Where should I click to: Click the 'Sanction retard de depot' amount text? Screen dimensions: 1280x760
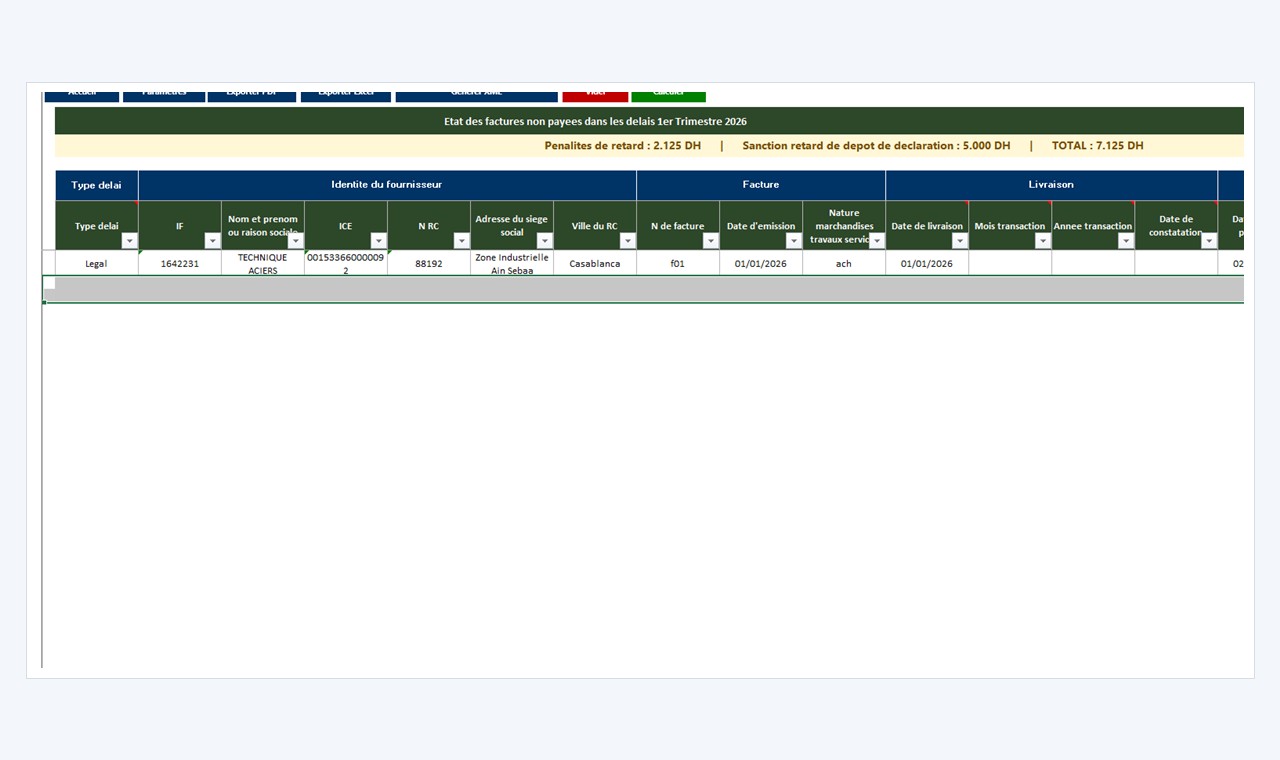click(x=876, y=146)
